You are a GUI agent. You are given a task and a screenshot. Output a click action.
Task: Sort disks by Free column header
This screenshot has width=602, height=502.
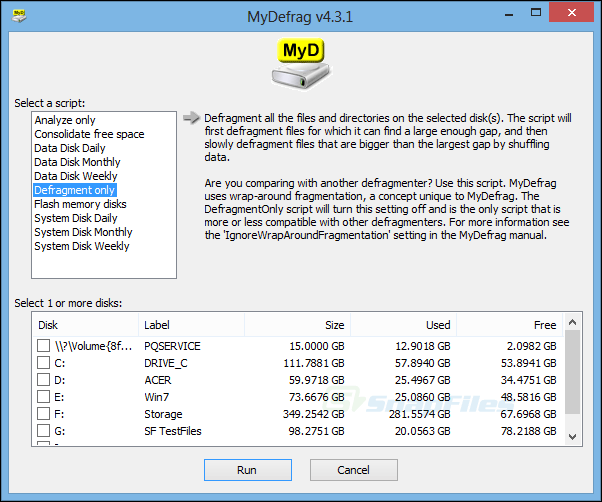click(x=509, y=325)
